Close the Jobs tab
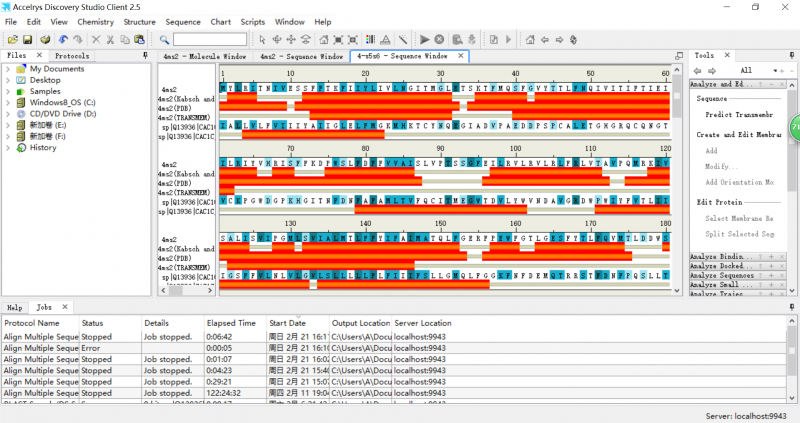Screen dimensions: 800x423 65,307
